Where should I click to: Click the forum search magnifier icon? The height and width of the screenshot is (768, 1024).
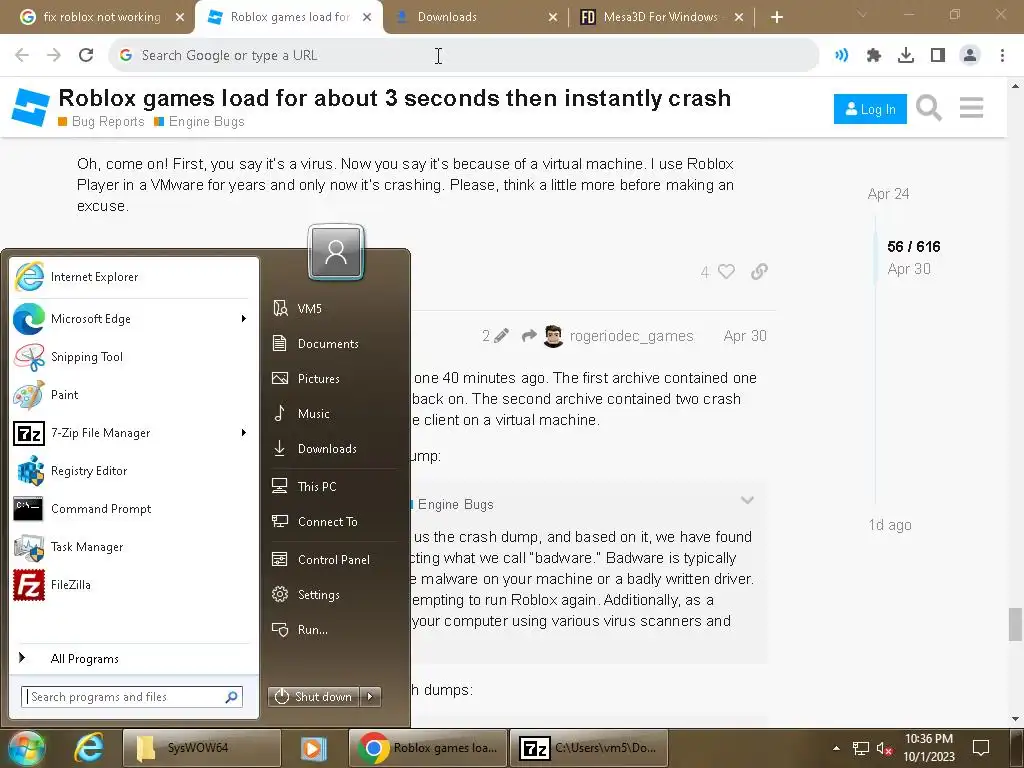(x=928, y=108)
